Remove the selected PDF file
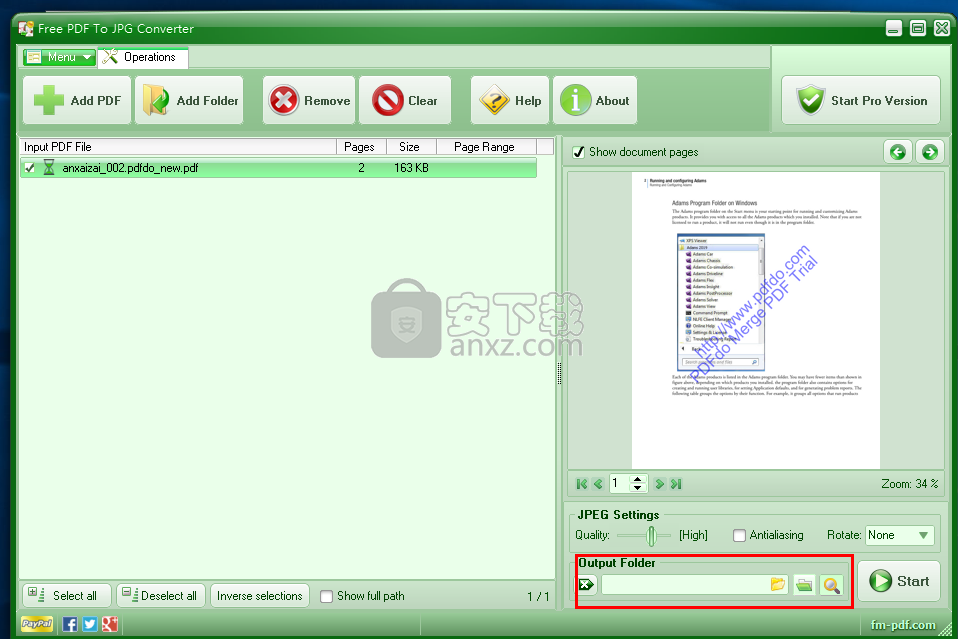This screenshot has width=958, height=639. (309, 100)
